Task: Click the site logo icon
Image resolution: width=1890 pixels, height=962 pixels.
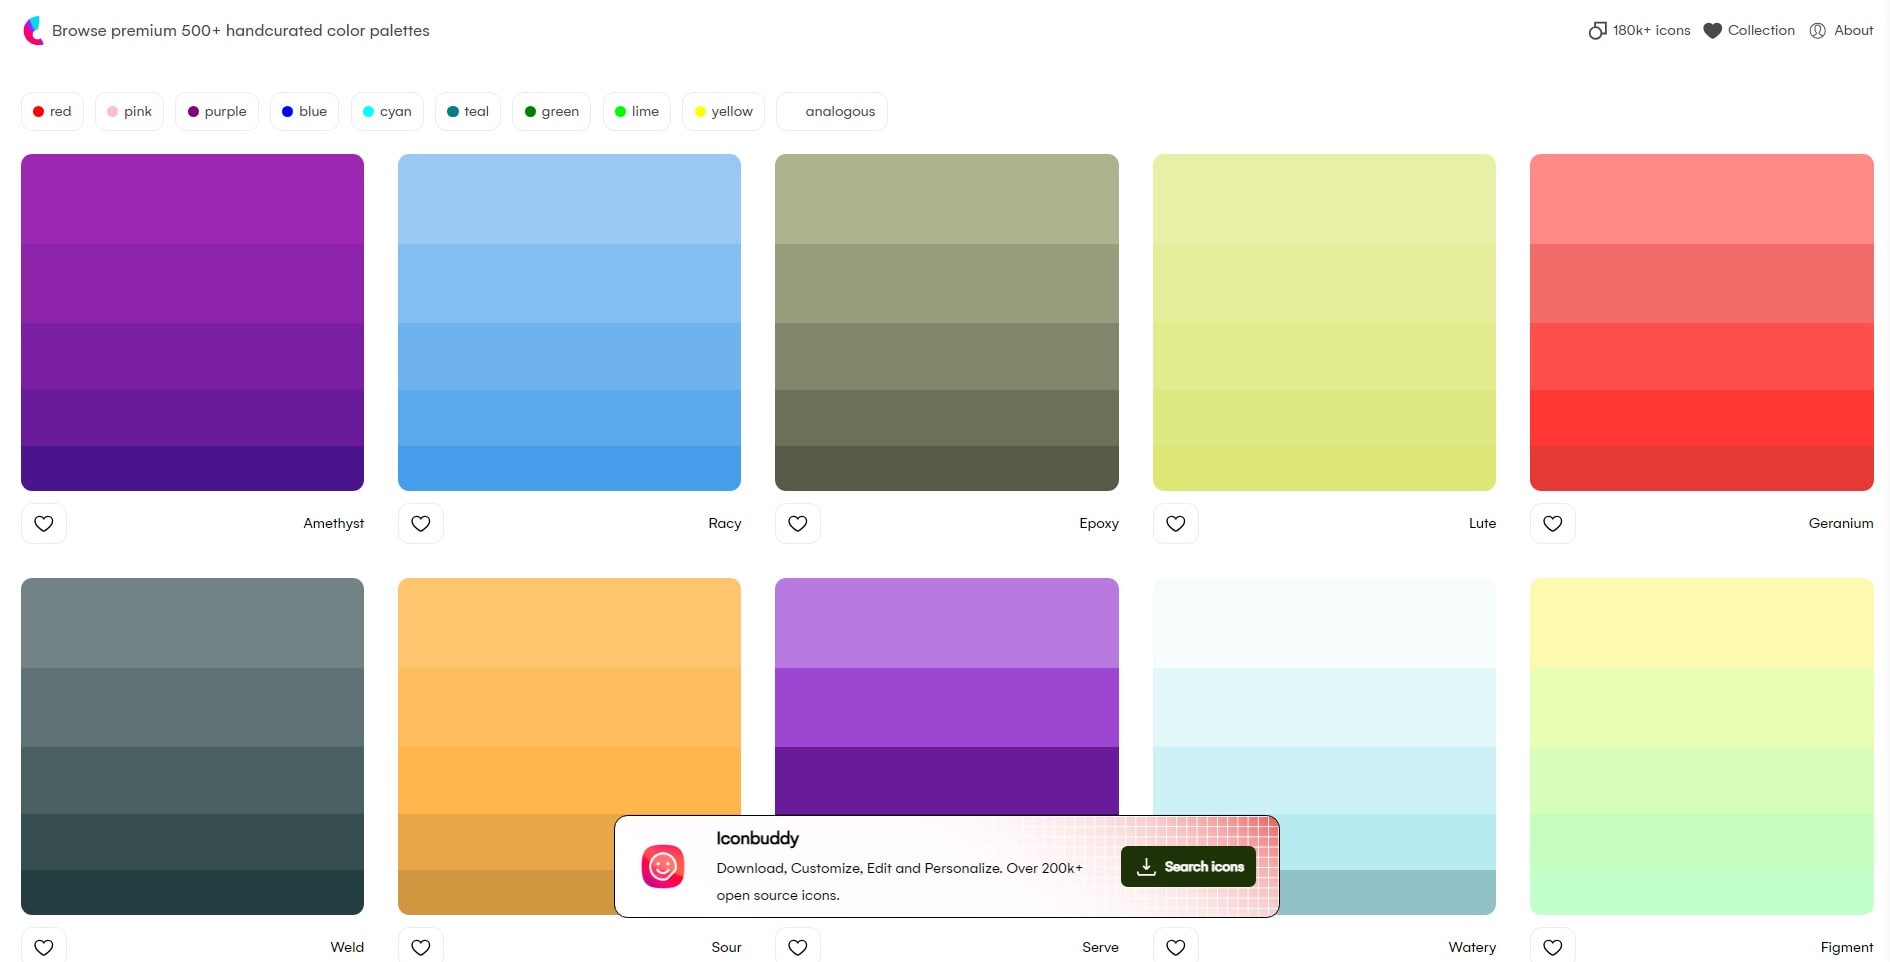Action: tap(33, 31)
